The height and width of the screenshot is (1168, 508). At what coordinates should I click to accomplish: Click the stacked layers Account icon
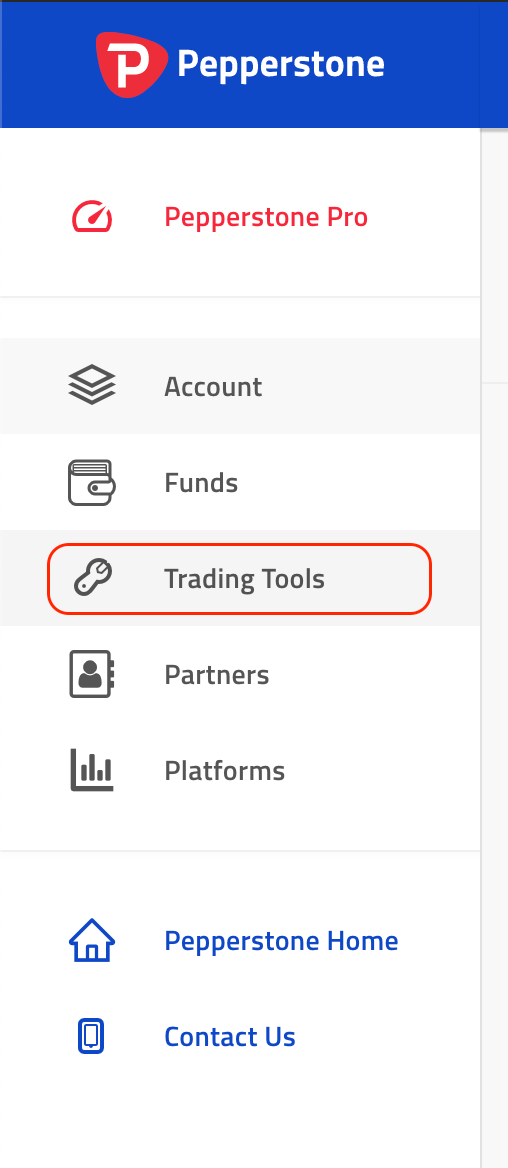(x=92, y=386)
